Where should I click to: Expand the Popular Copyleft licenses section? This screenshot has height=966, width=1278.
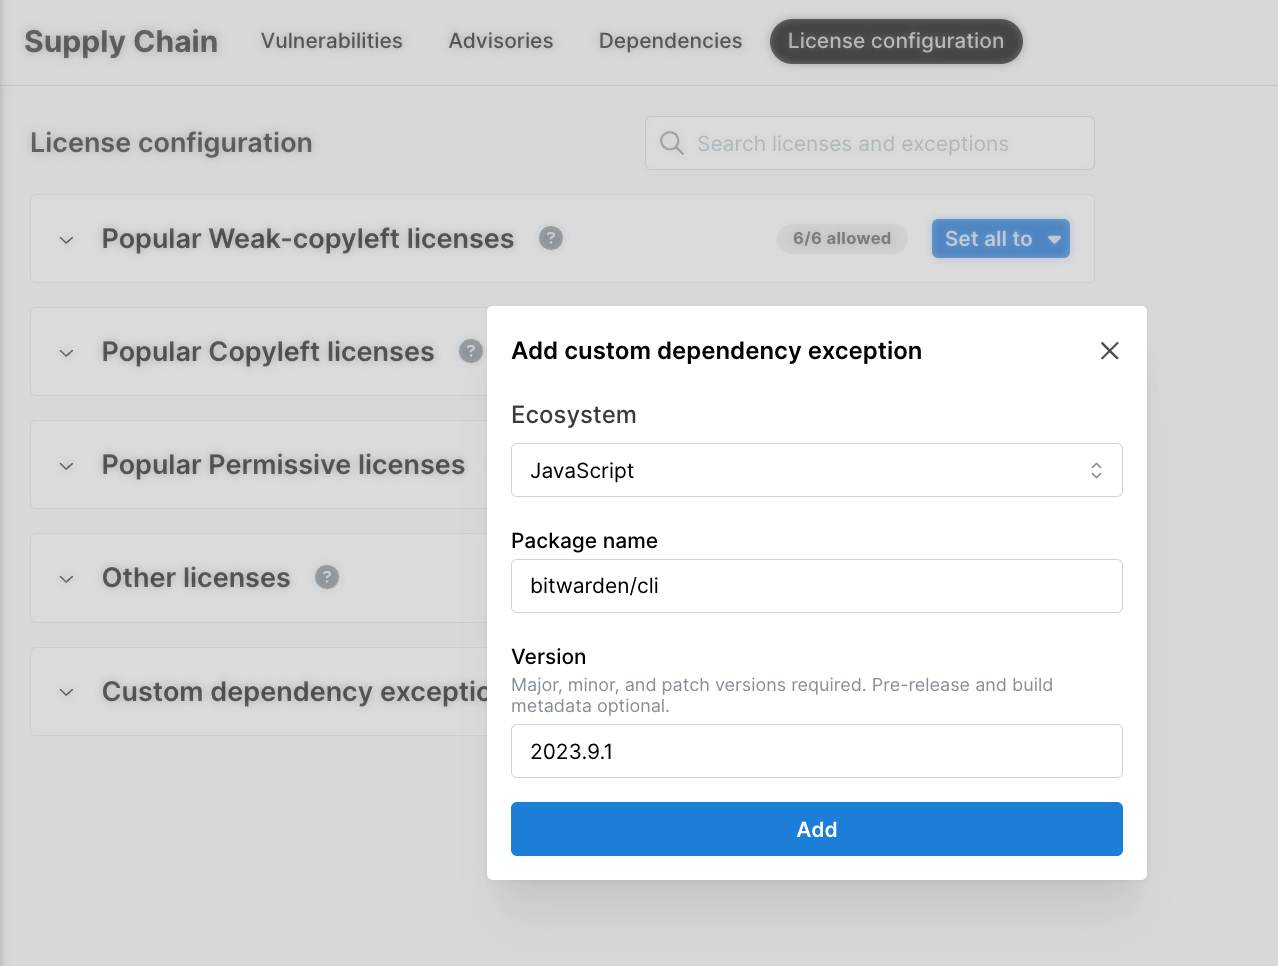[66, 353]
